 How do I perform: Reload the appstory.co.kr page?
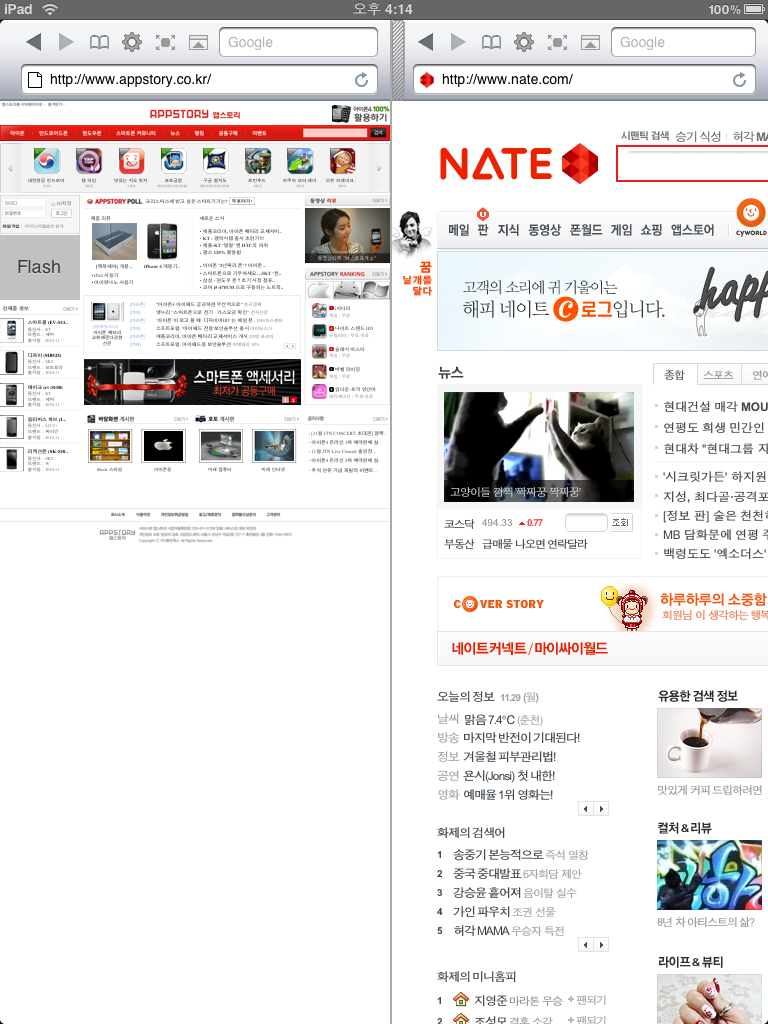click(361, 80)
